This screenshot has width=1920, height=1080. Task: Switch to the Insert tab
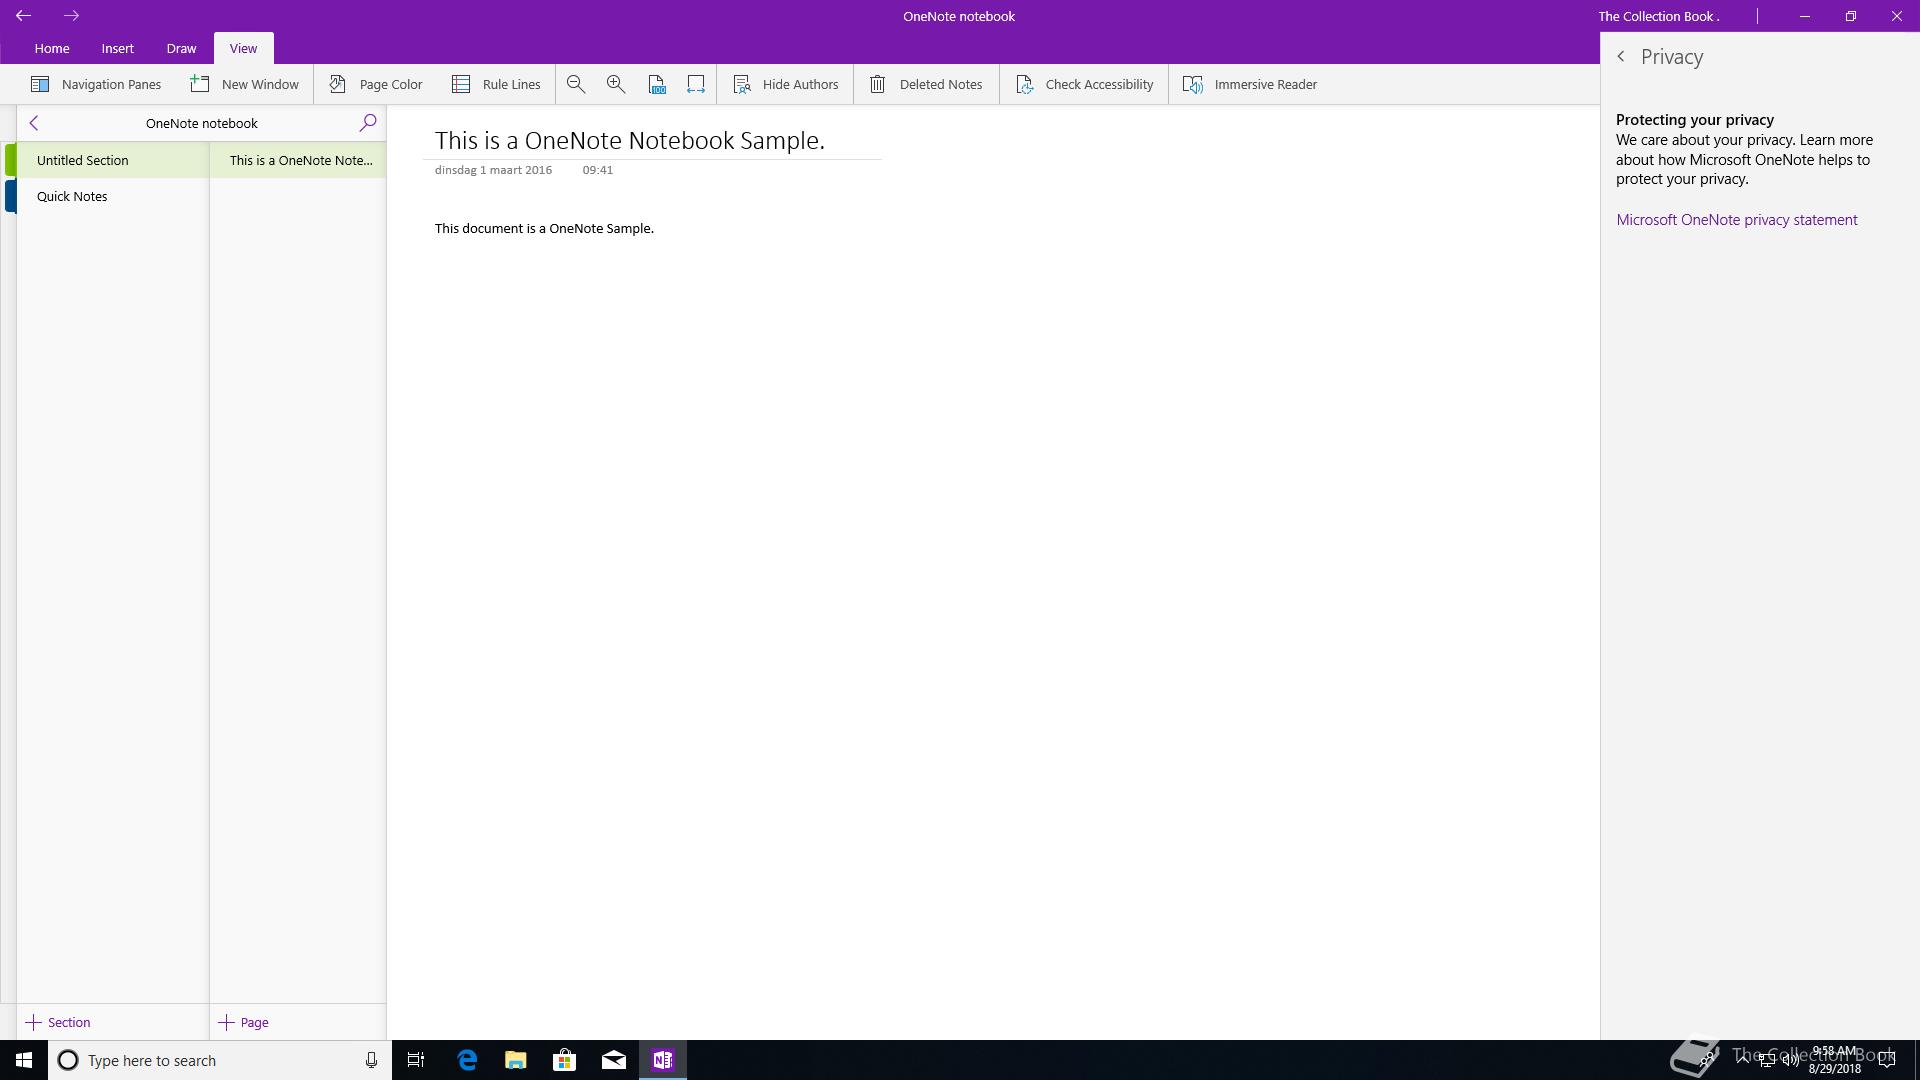pyautogui.click(x=117, y=48)
